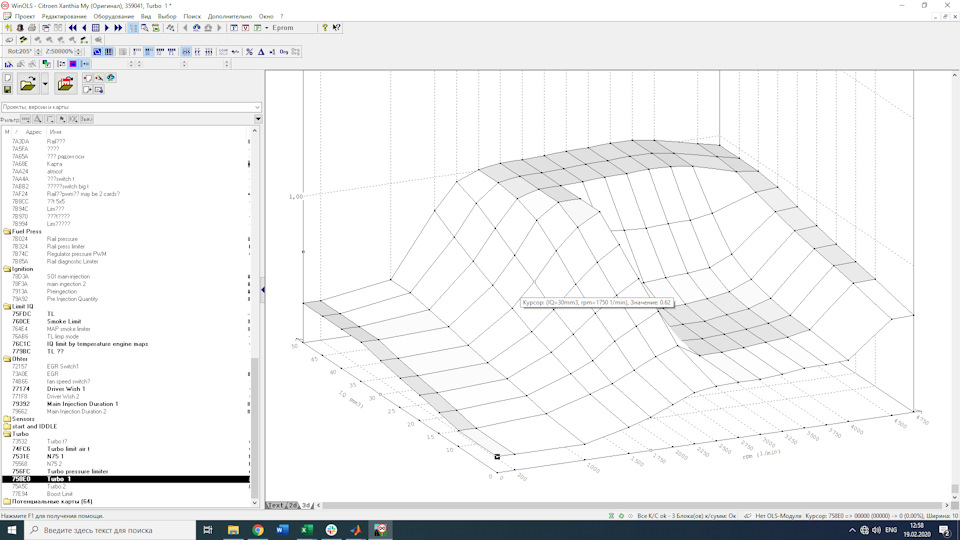Toggle the 32-bit display mode icon
The height and width of the screenshot is (540, 960).
pos(160,52)
